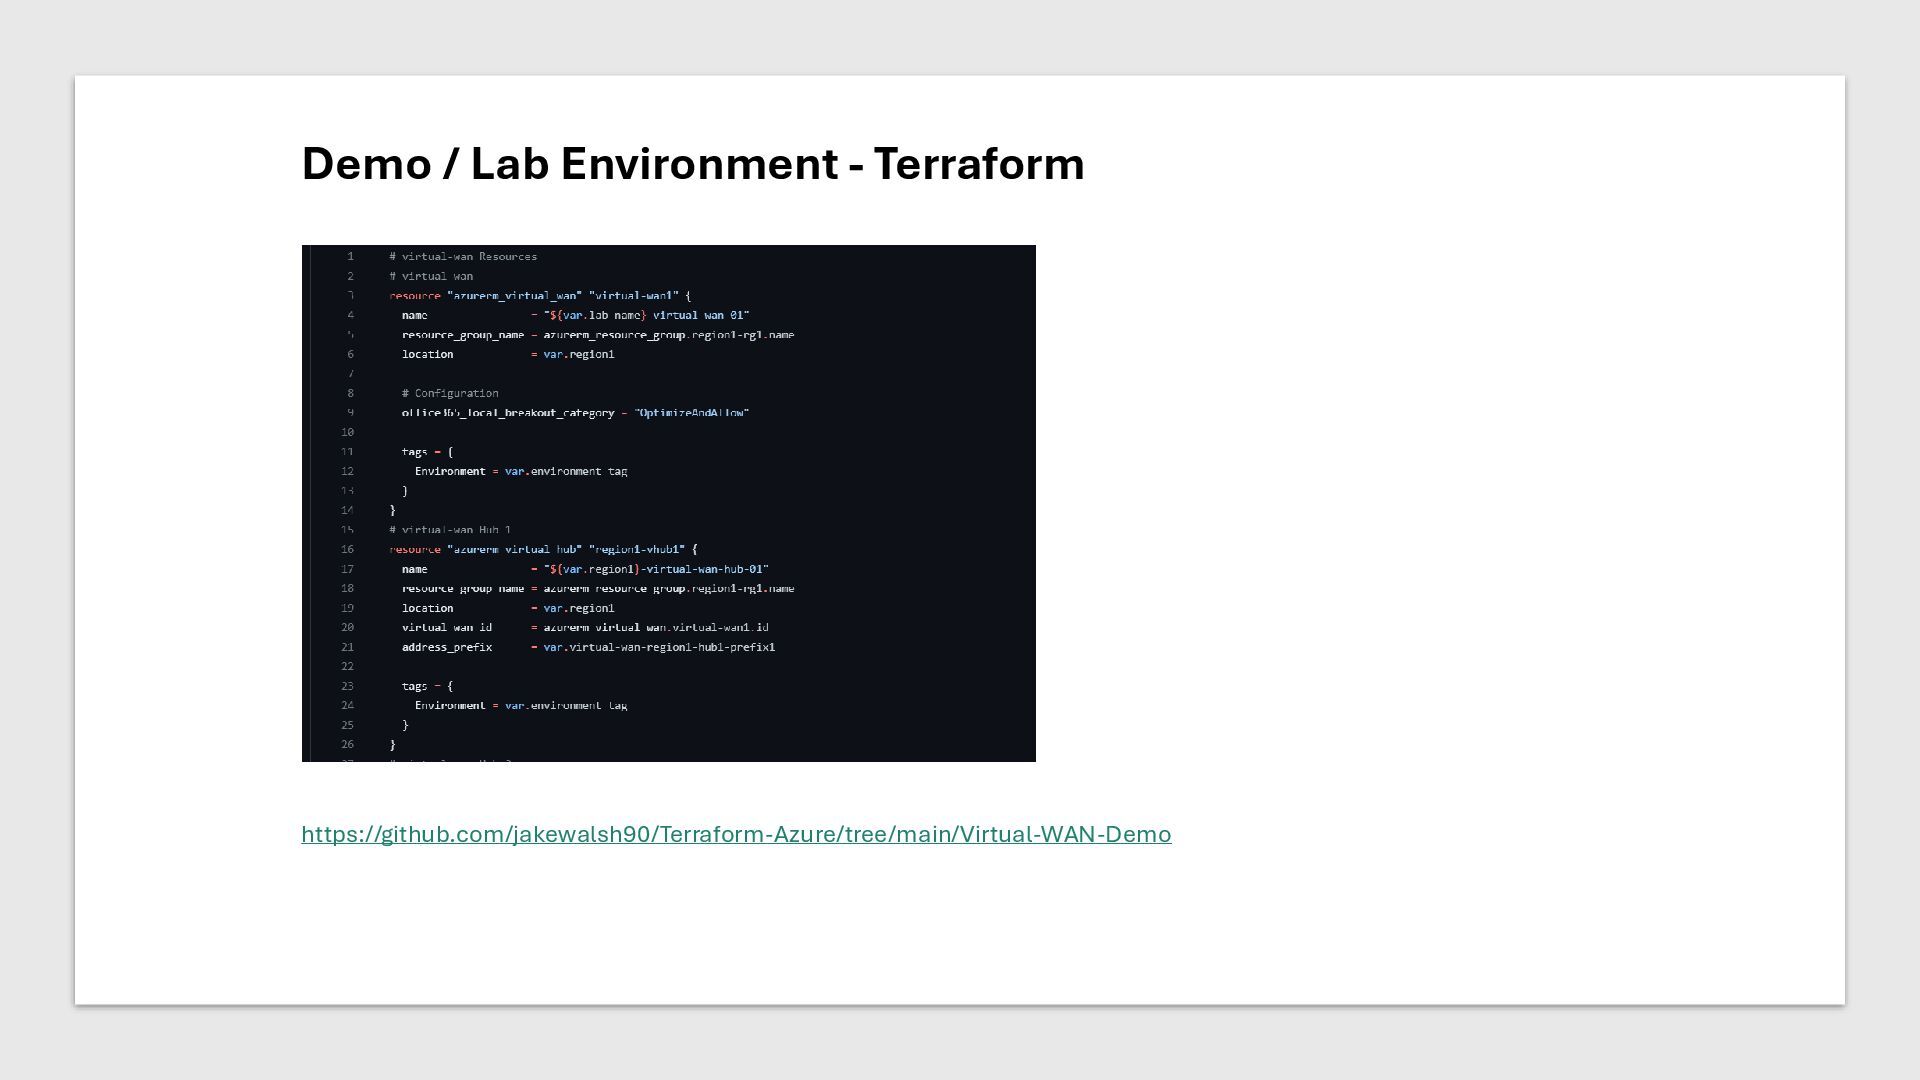Click the 'tags = {' line 23
The width and height of the screenshot is (1920, 1080).
(x=427, y=686)
